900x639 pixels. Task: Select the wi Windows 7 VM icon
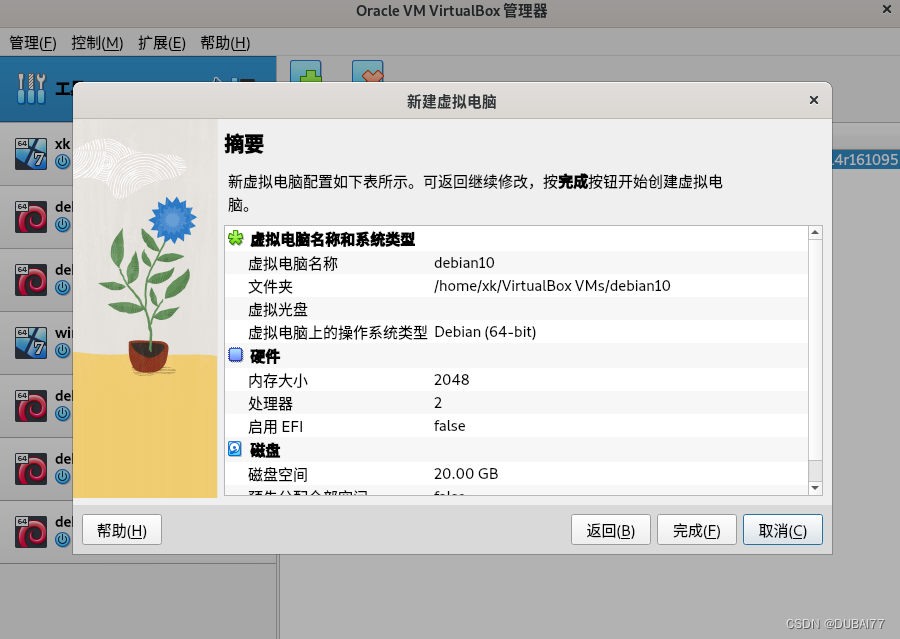31,343
